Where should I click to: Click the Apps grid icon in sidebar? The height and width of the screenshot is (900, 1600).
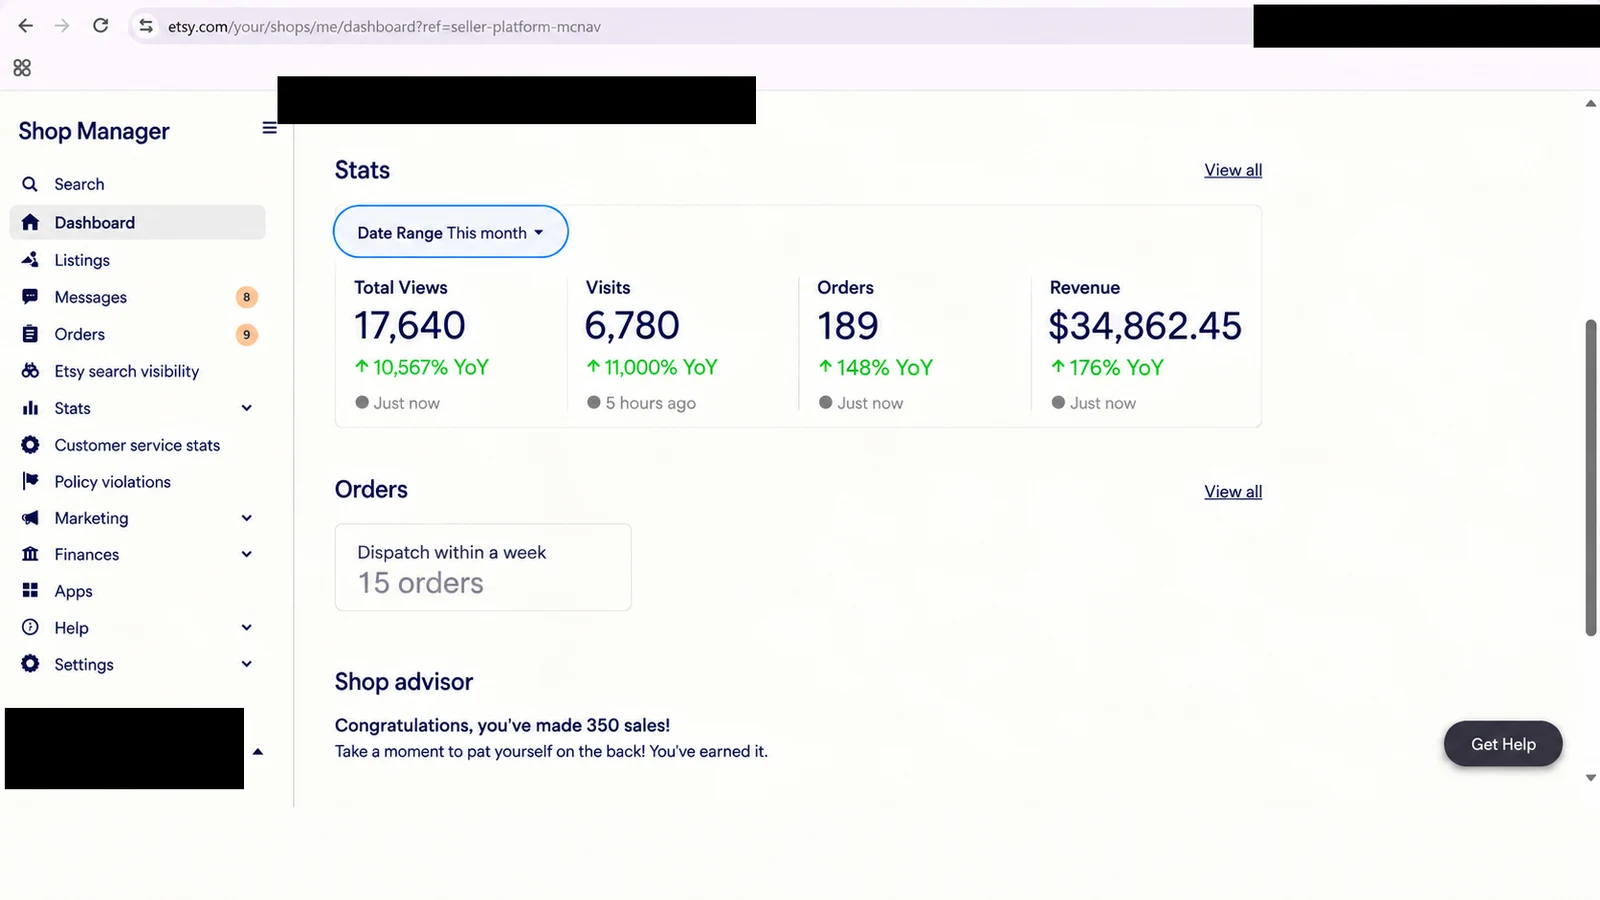pos(30,590)
